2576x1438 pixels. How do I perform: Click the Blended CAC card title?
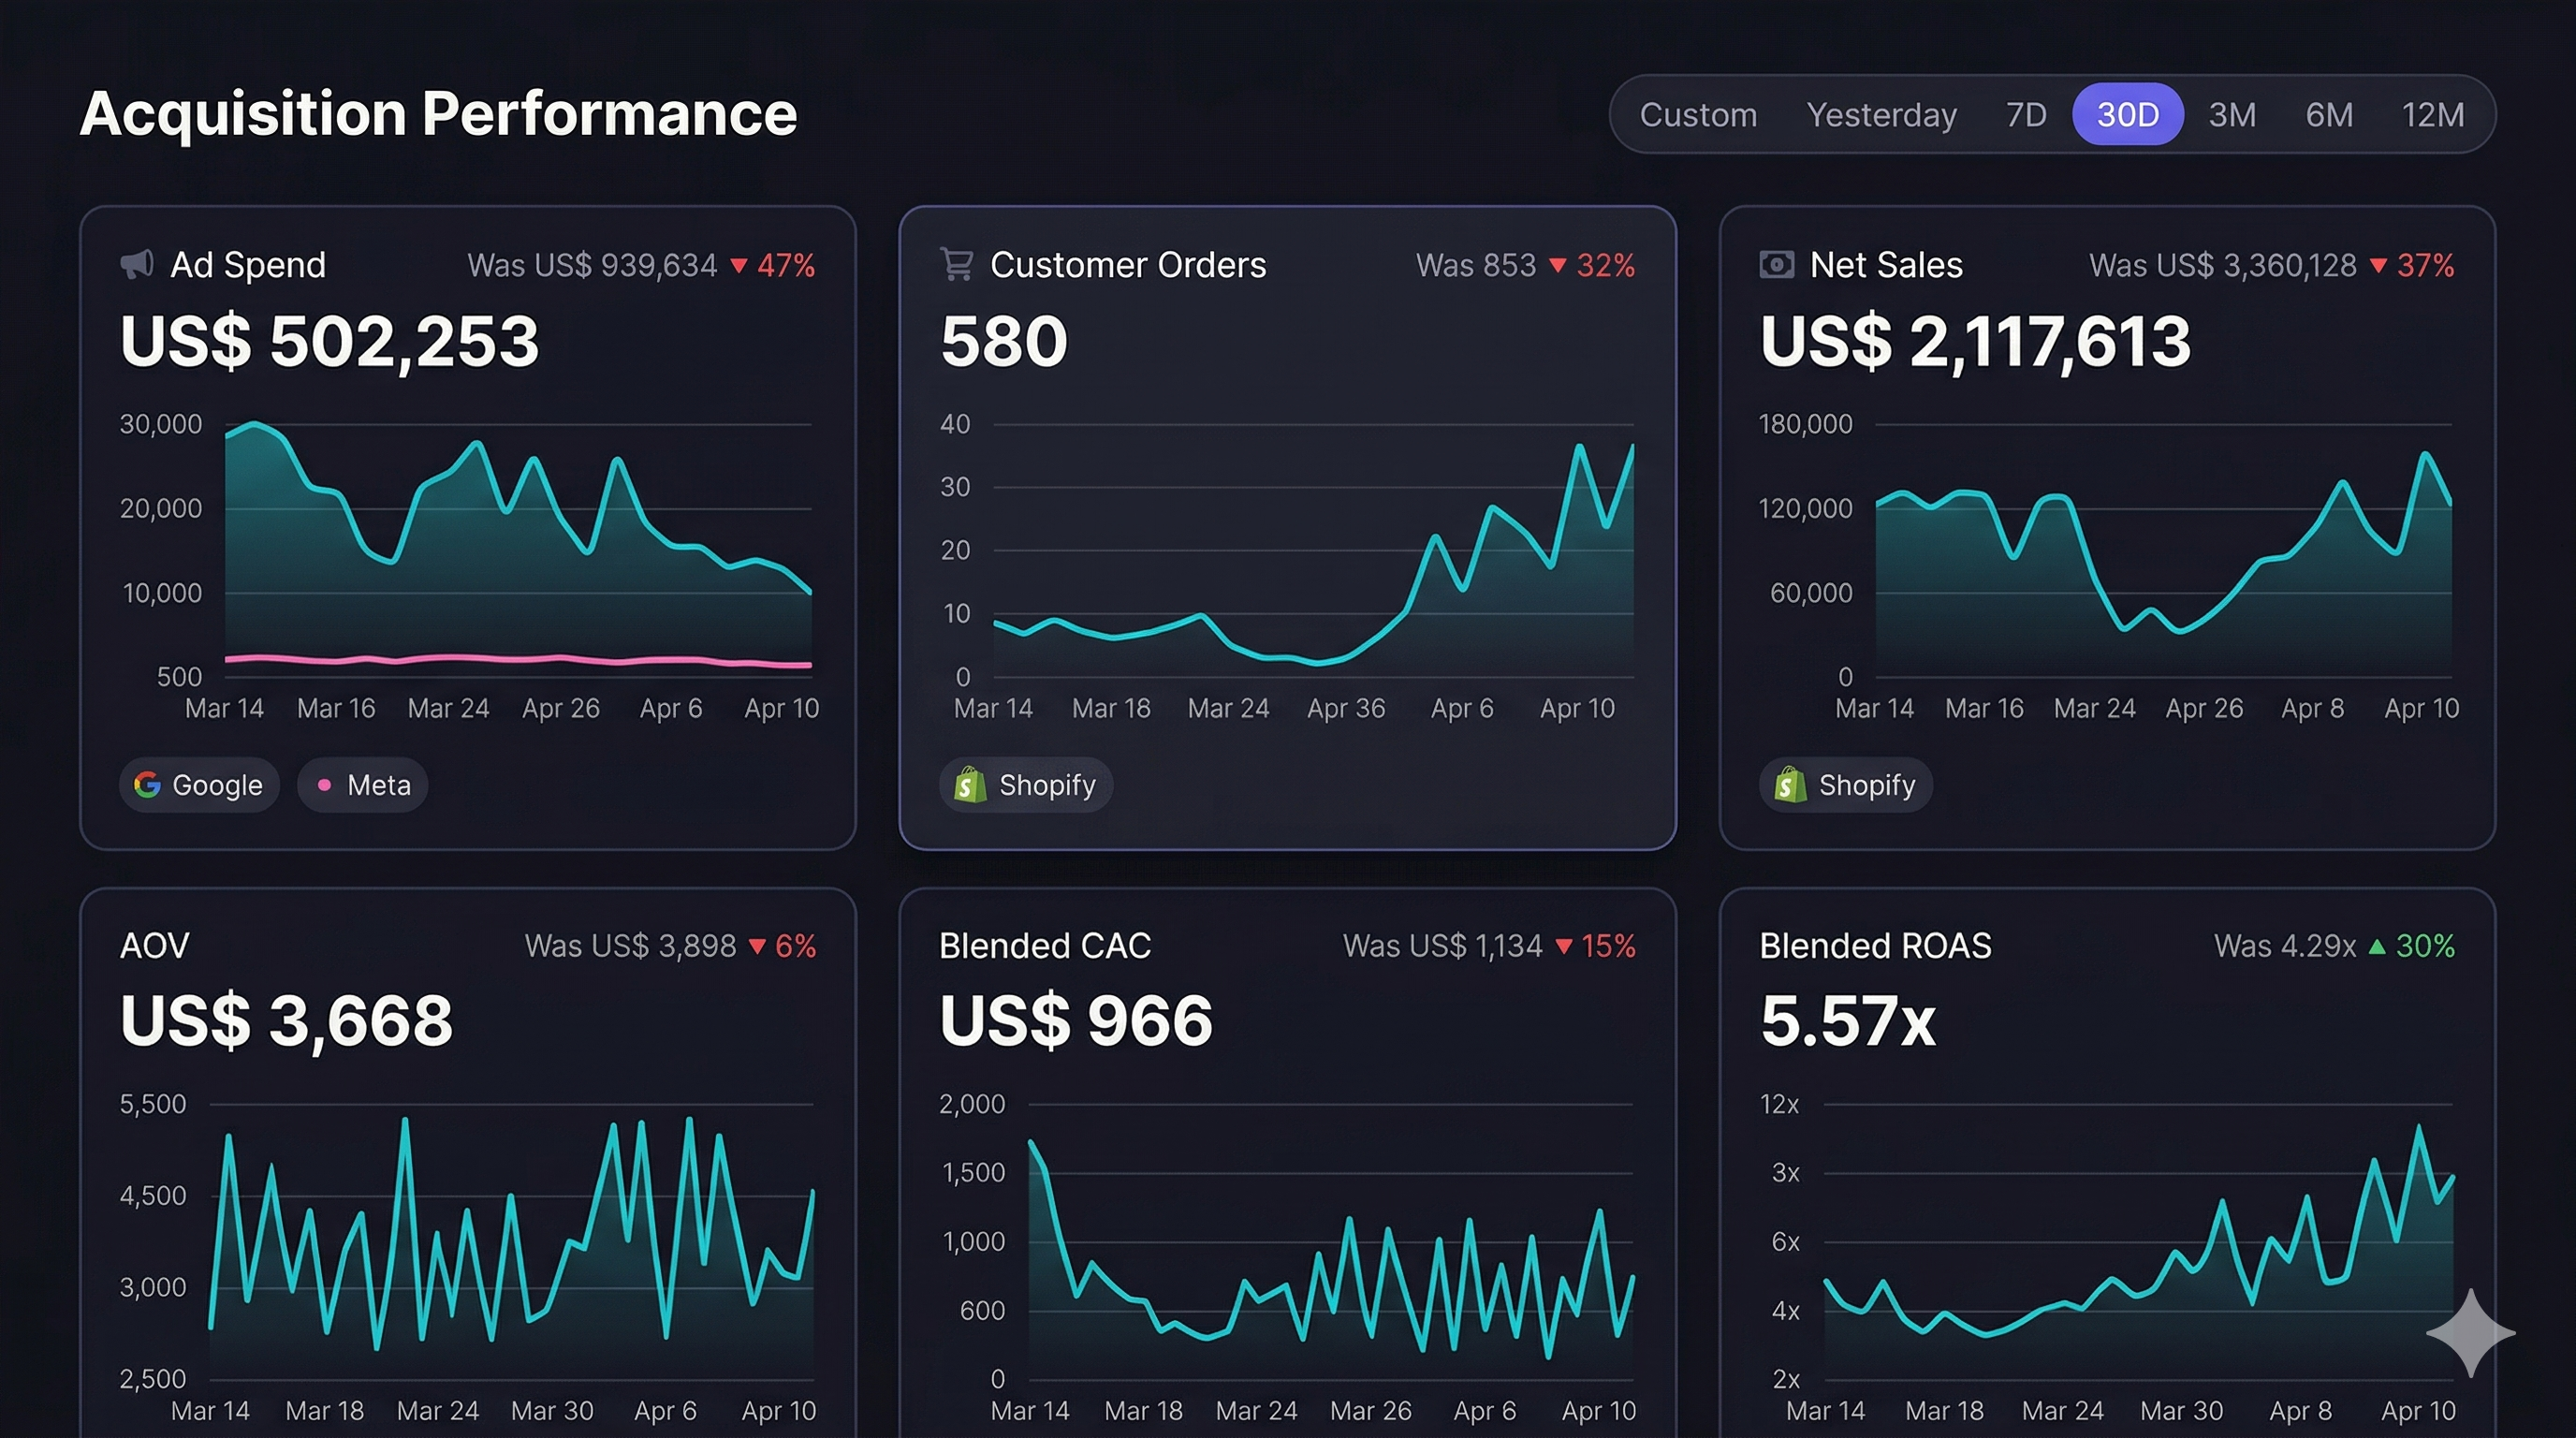pos(1045,946)
